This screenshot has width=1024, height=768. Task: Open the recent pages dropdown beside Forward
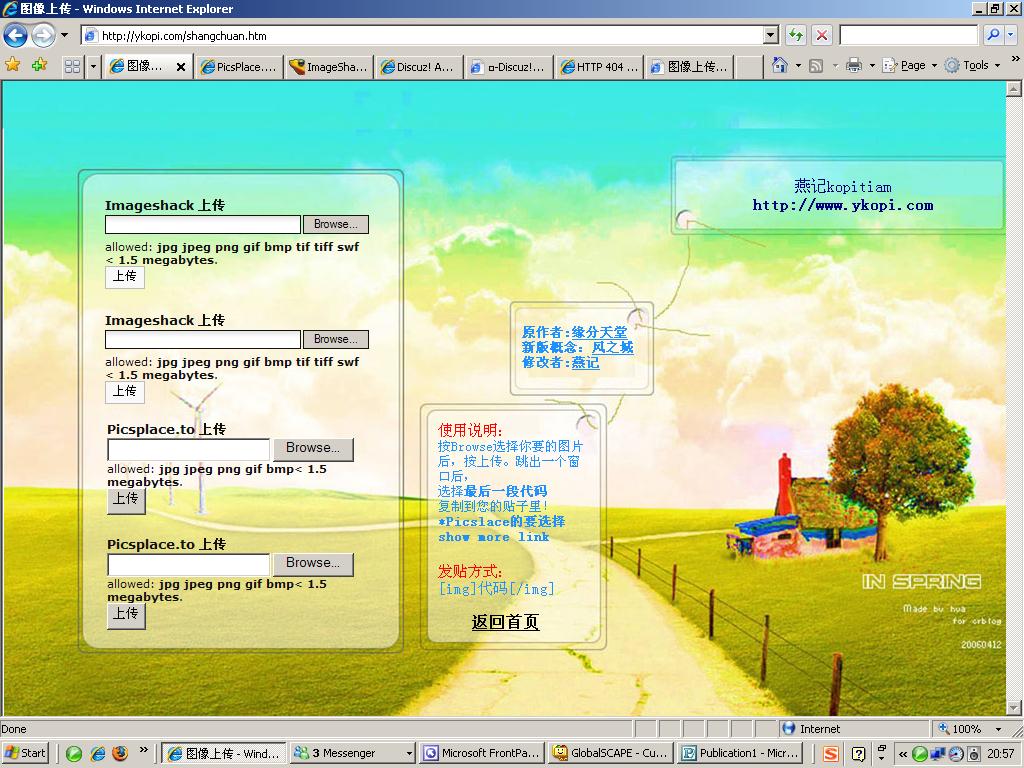pos(64,35)
